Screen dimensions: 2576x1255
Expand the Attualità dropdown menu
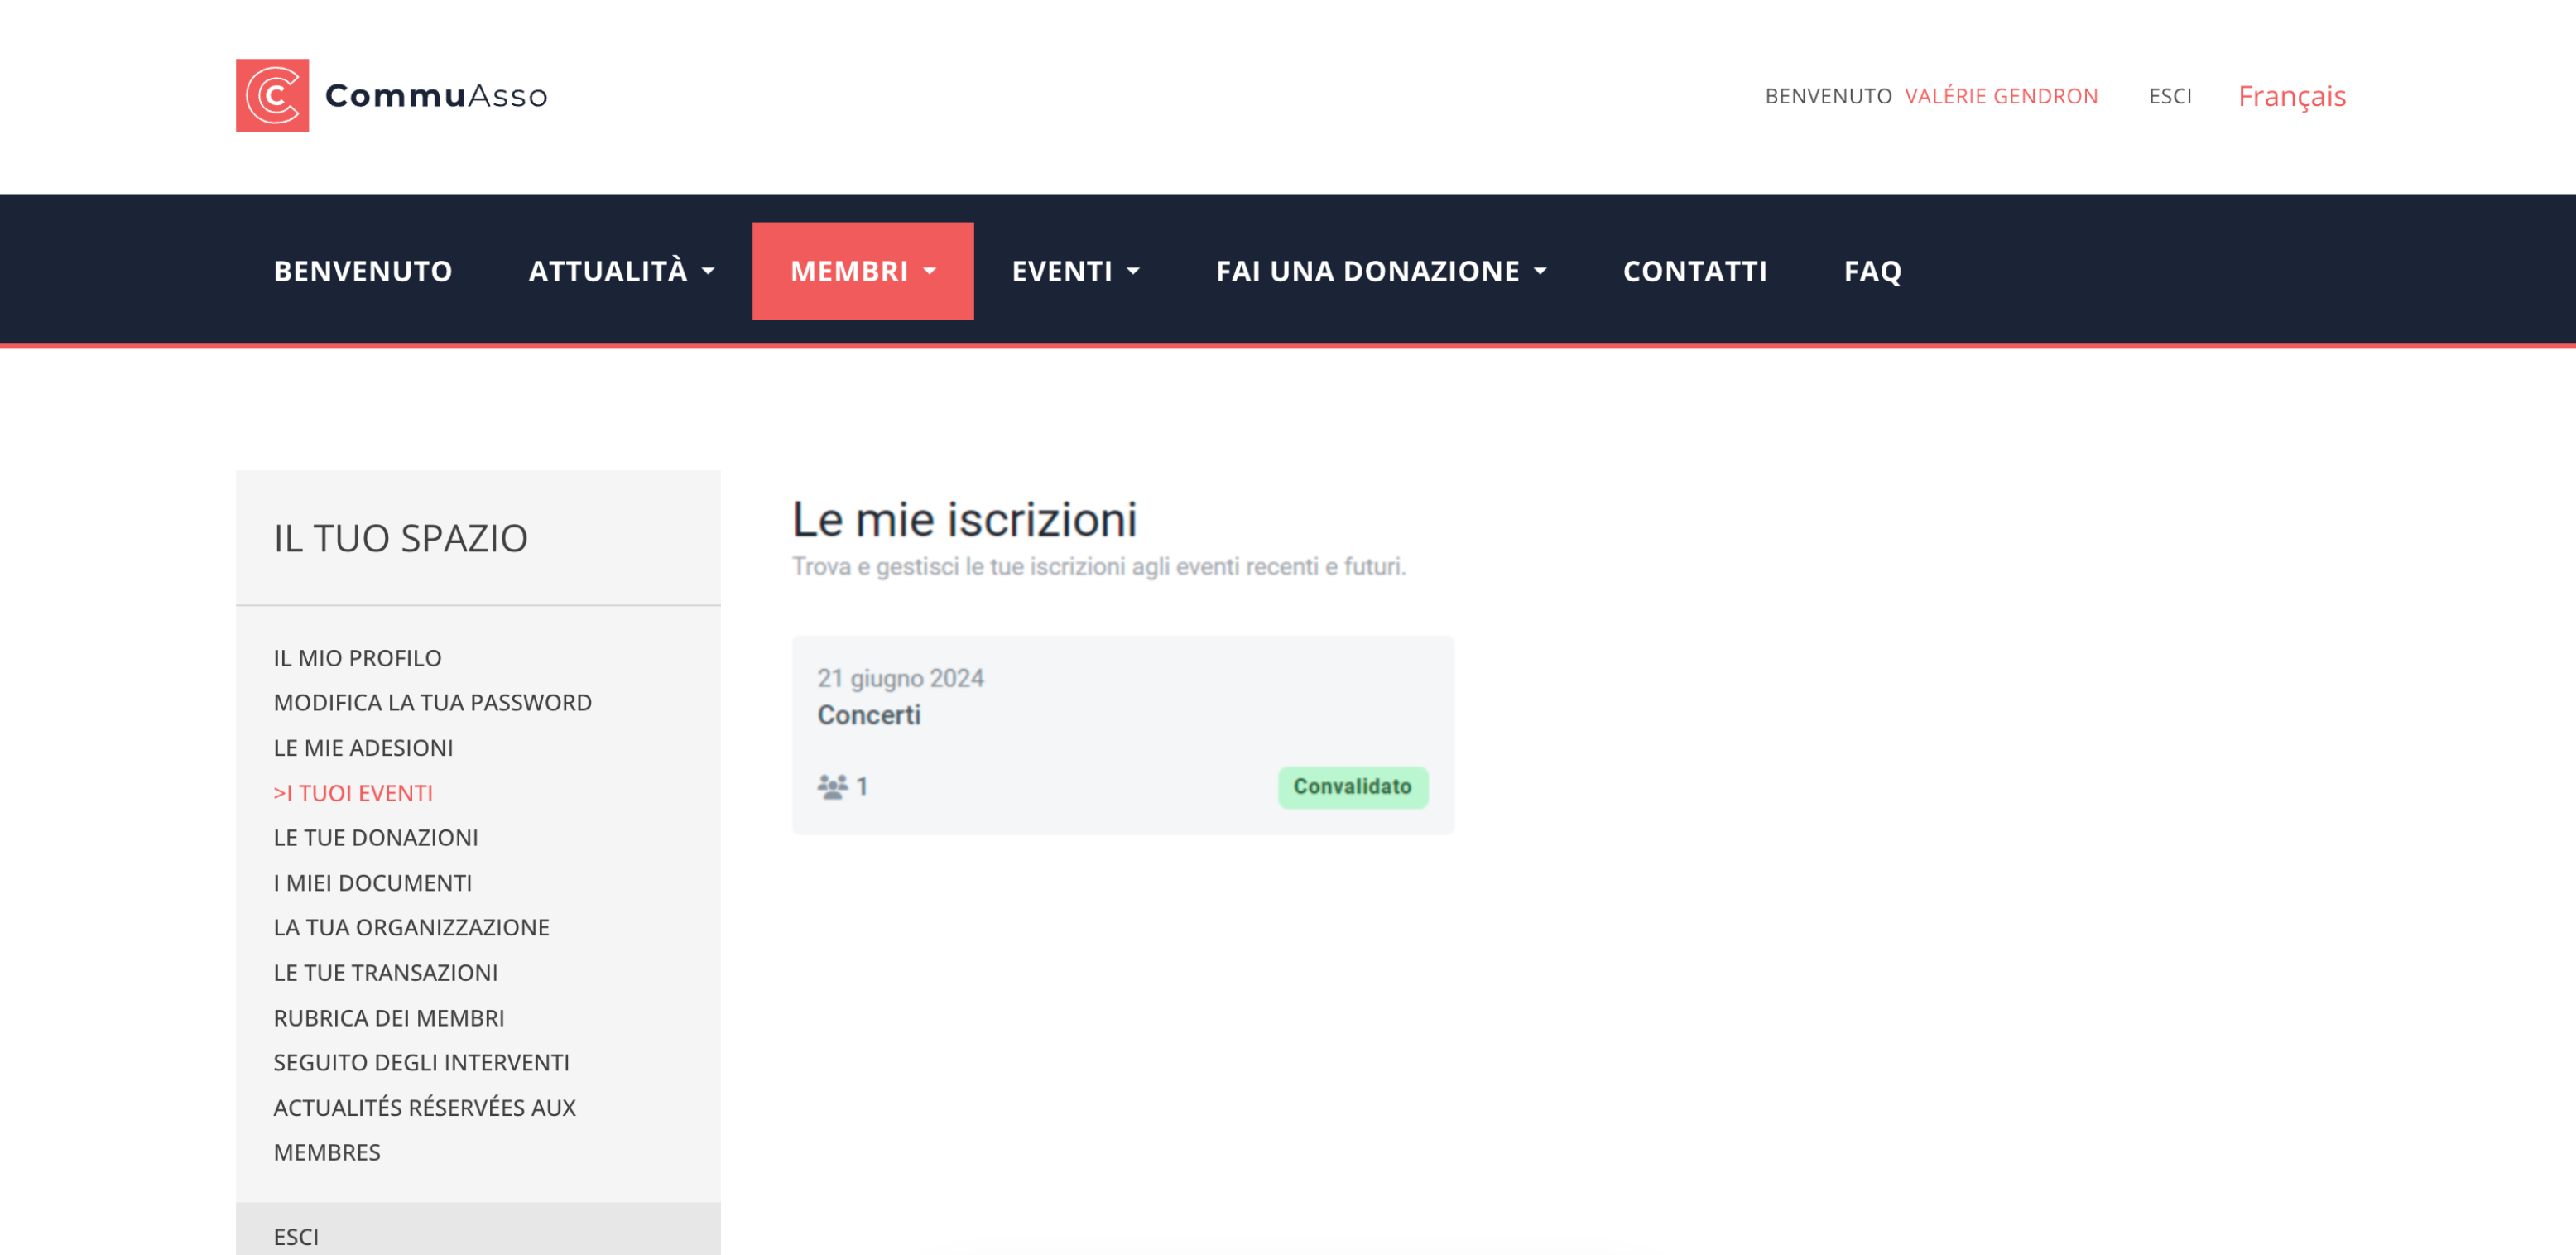pos(621,271)
